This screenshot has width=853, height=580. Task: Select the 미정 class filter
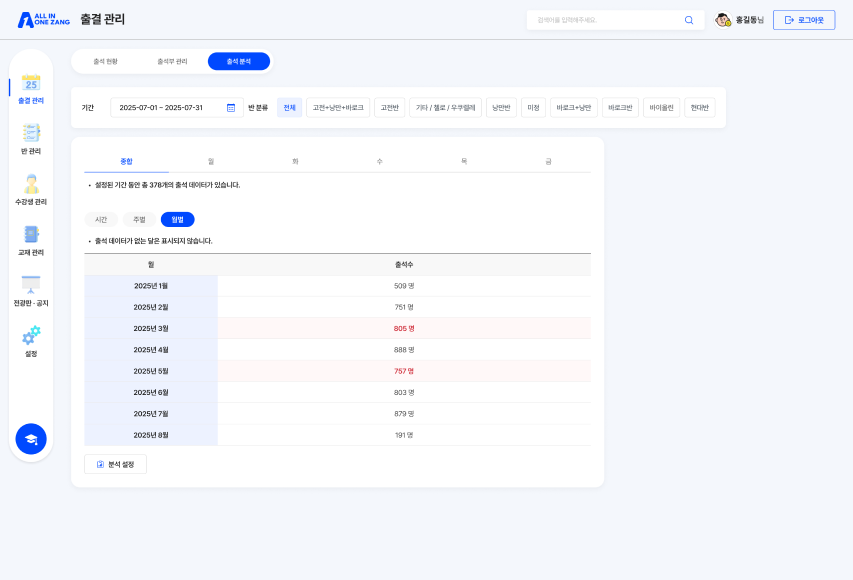(x=533, y=108)
